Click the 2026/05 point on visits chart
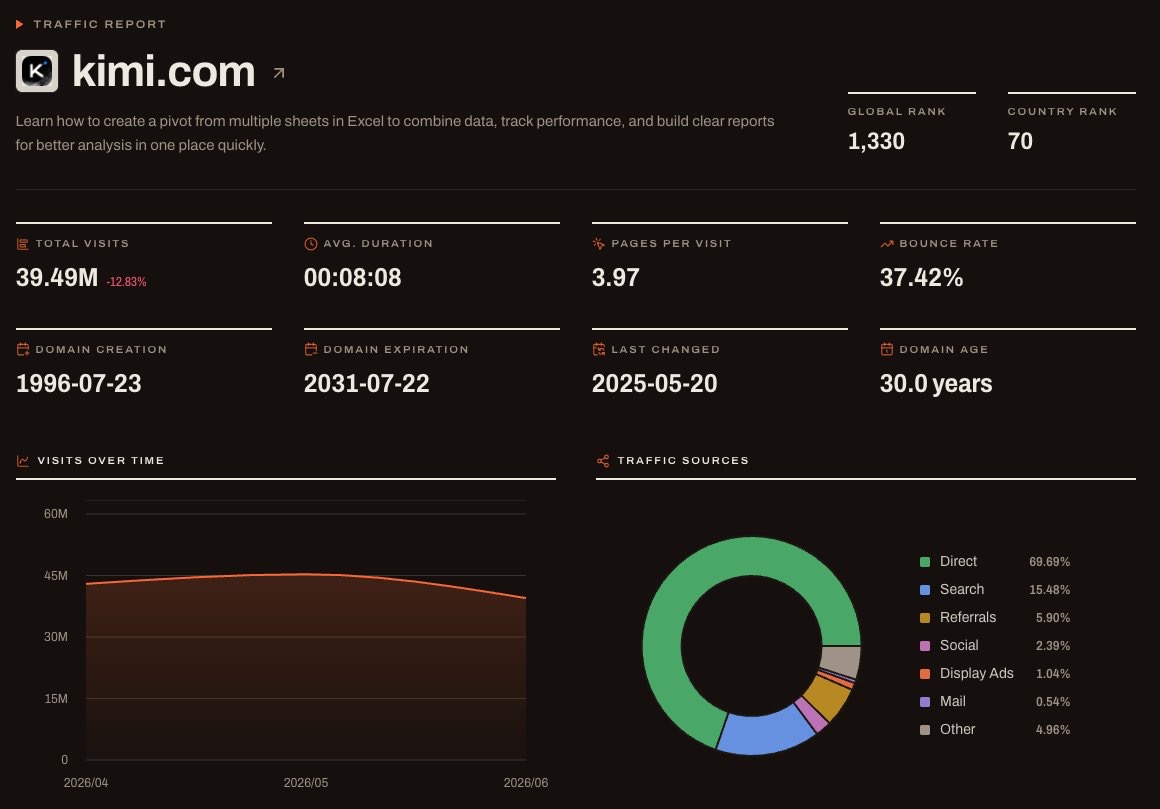 [306, 574]
